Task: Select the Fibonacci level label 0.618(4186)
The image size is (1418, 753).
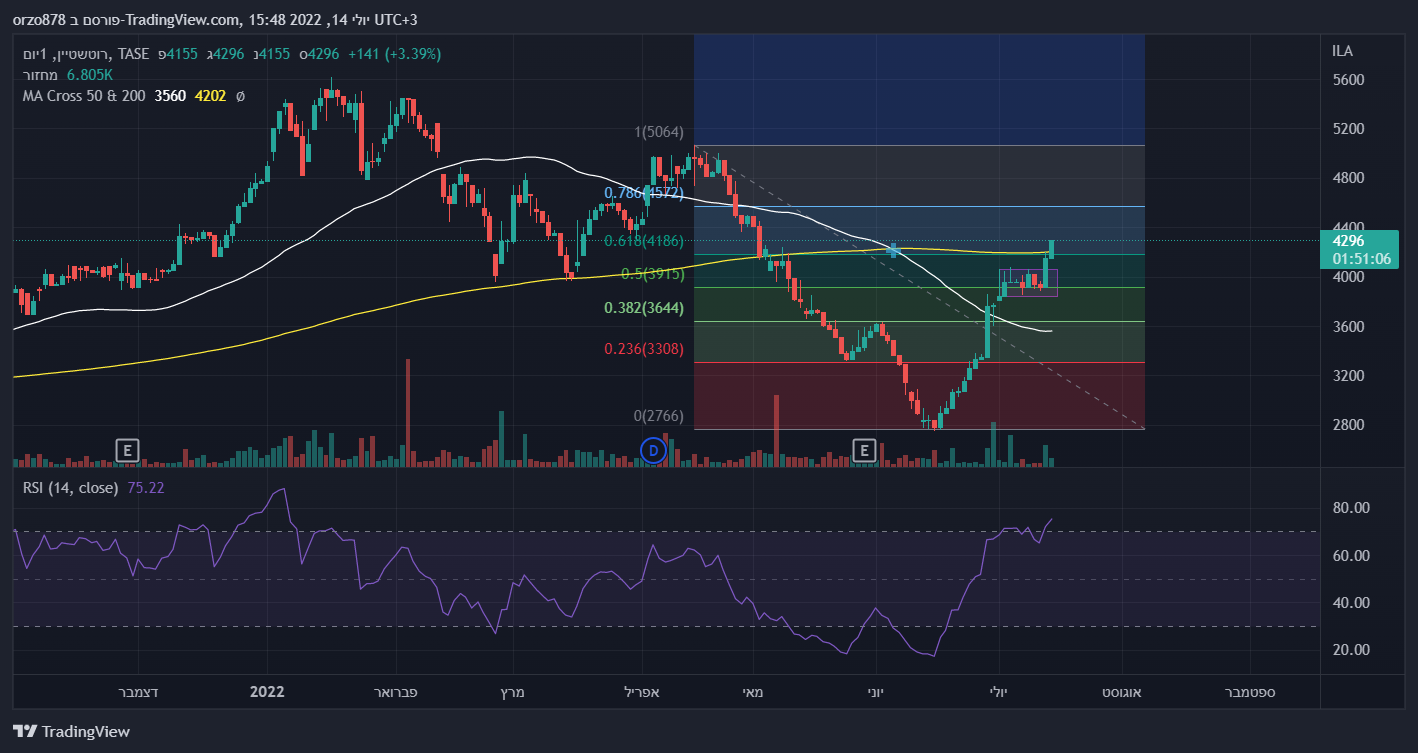Action: coord(644,241)
